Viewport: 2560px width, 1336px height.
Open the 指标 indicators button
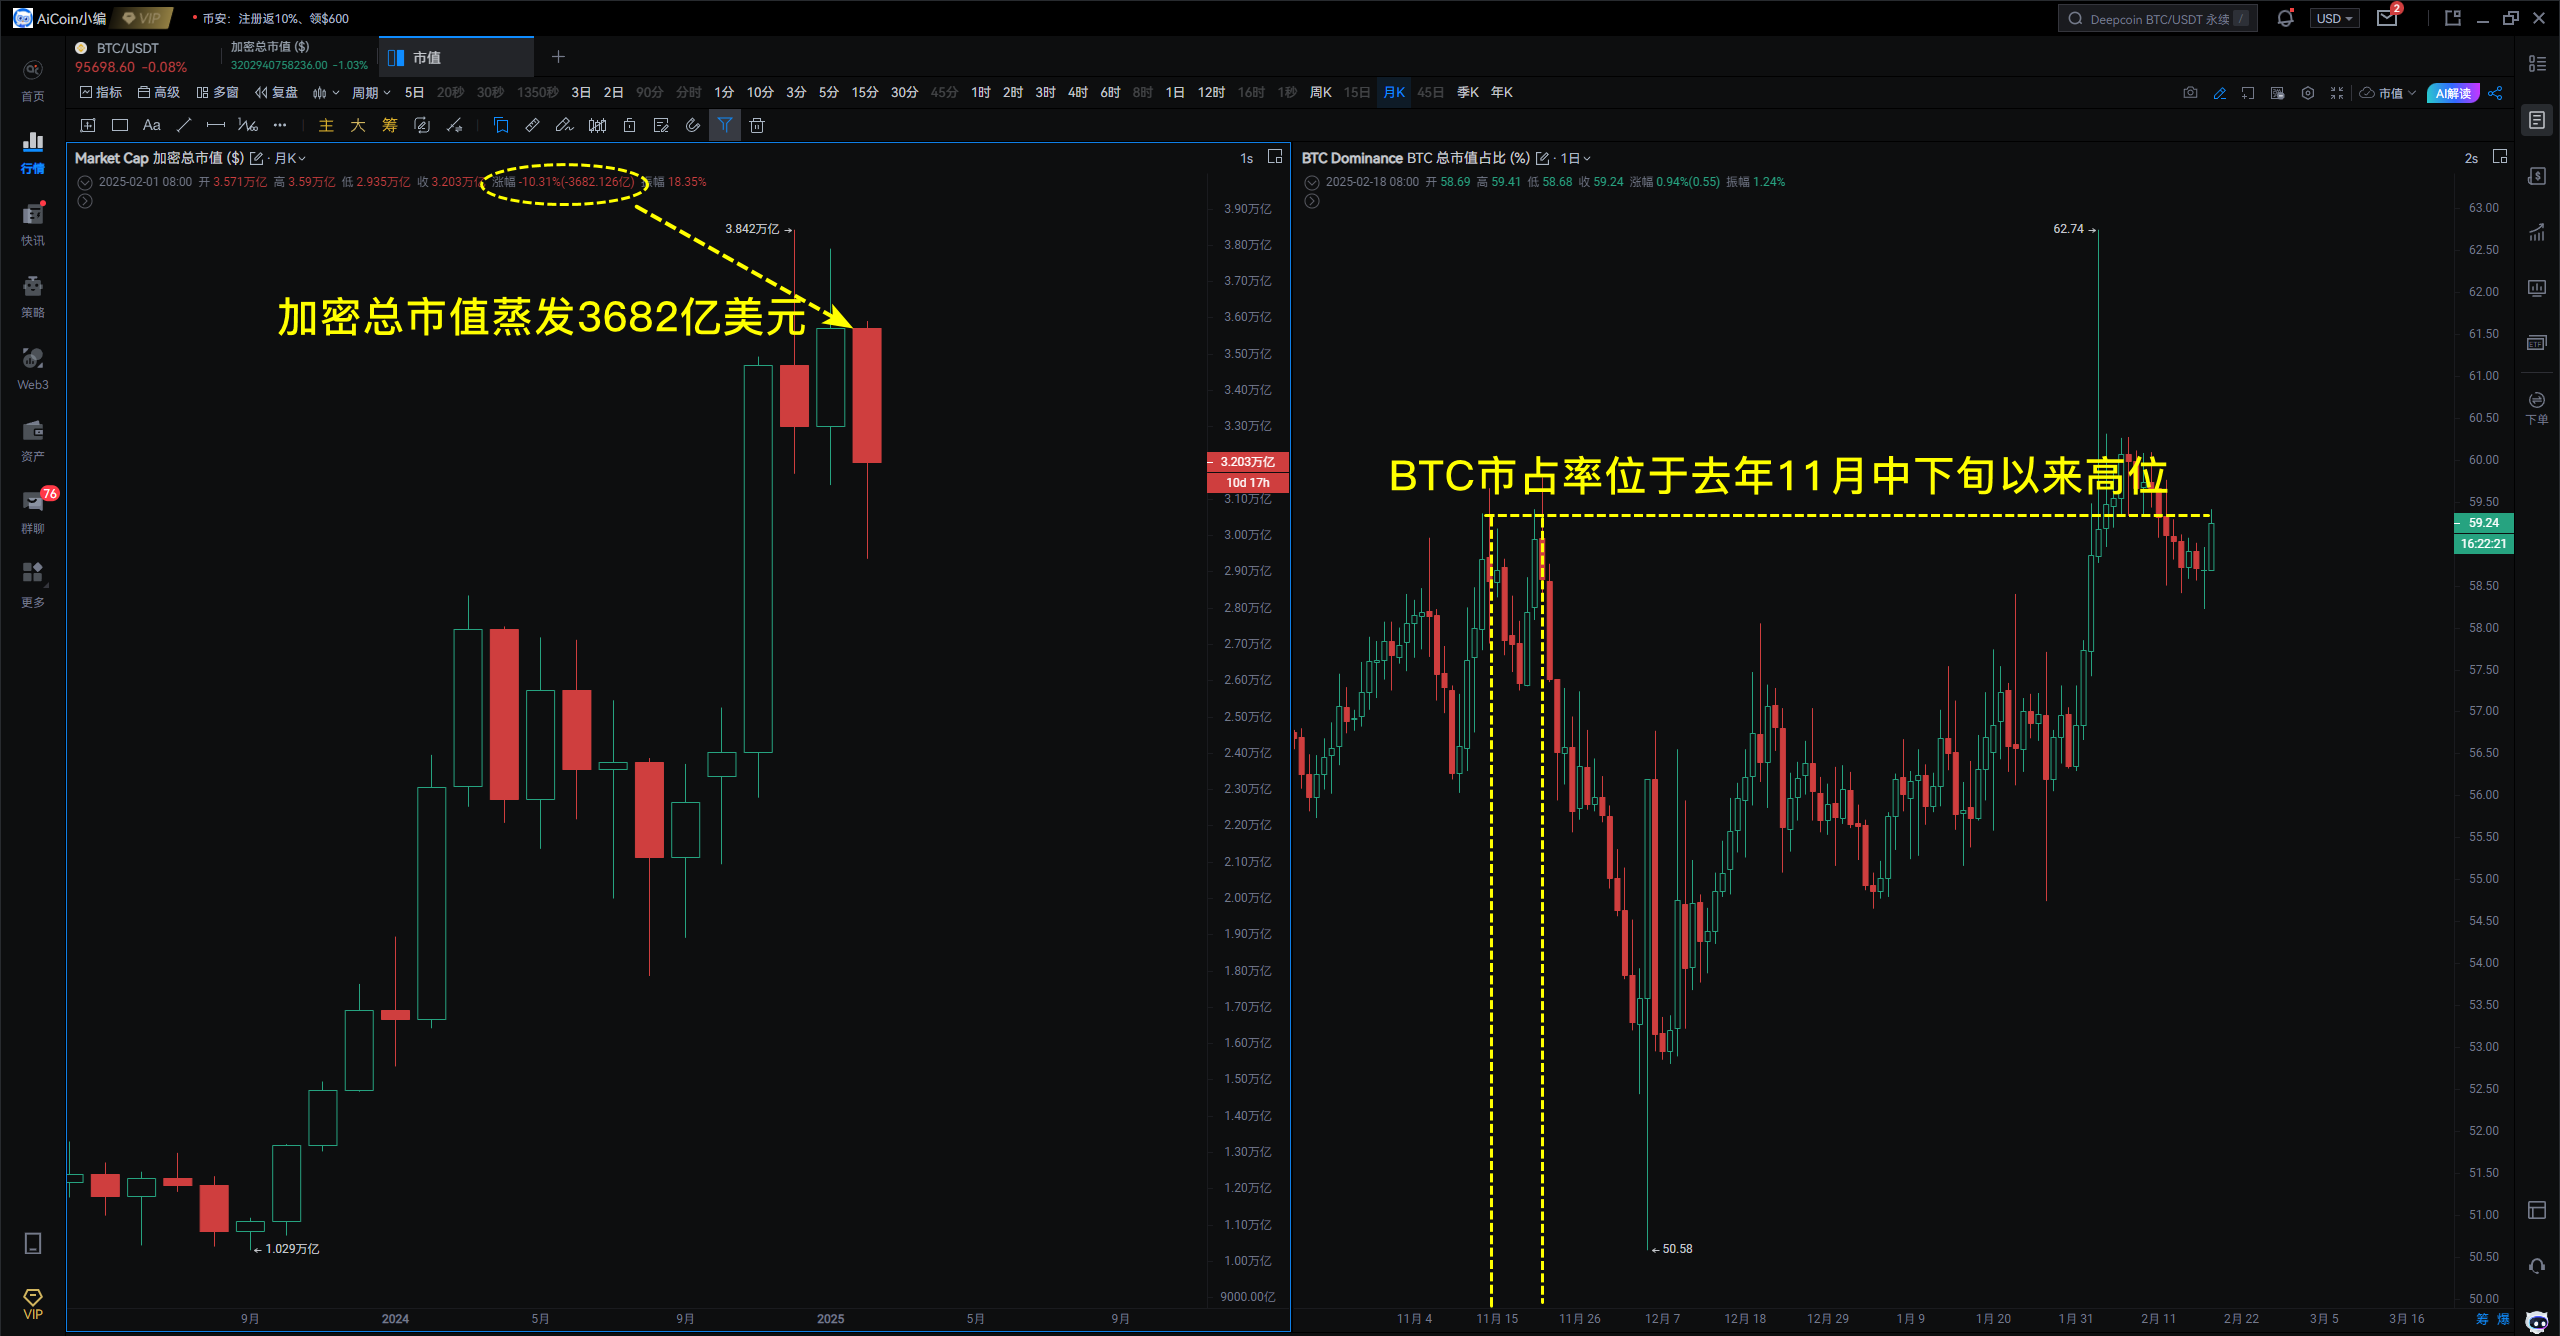pos(101,93)
